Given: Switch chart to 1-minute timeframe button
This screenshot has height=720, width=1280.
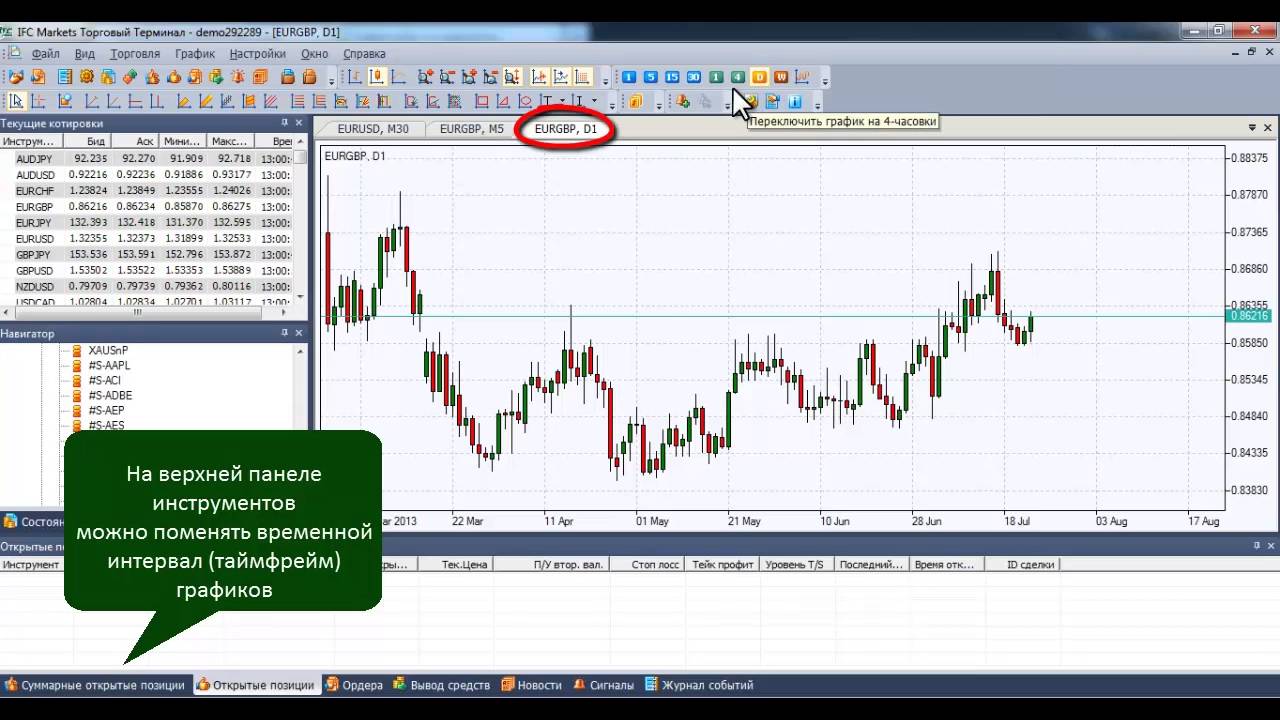Looking at the screenshot, I should (x=629, y=77).
